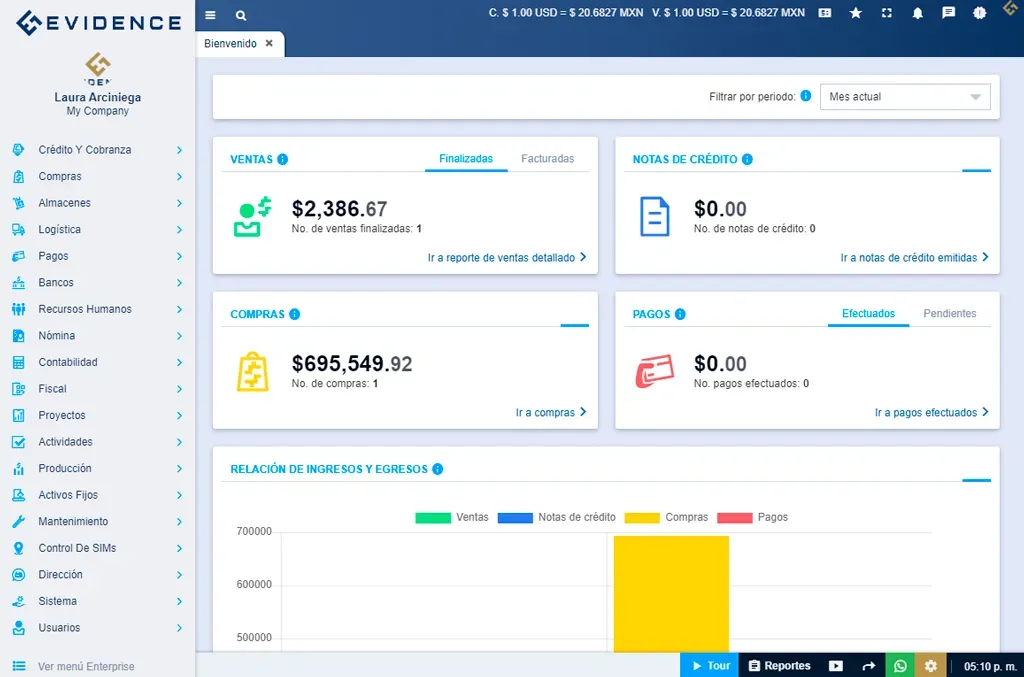Click the notifications bell icon

pyautogui.click(x=918, y=14)
